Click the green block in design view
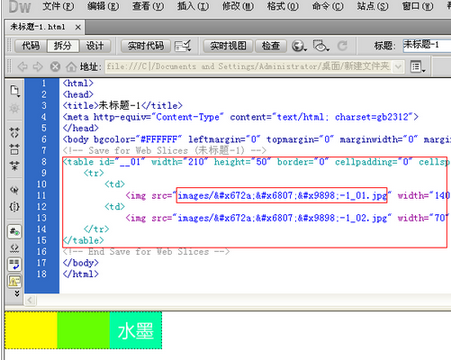The image size is (451, 360). click(x=83, y=330)
